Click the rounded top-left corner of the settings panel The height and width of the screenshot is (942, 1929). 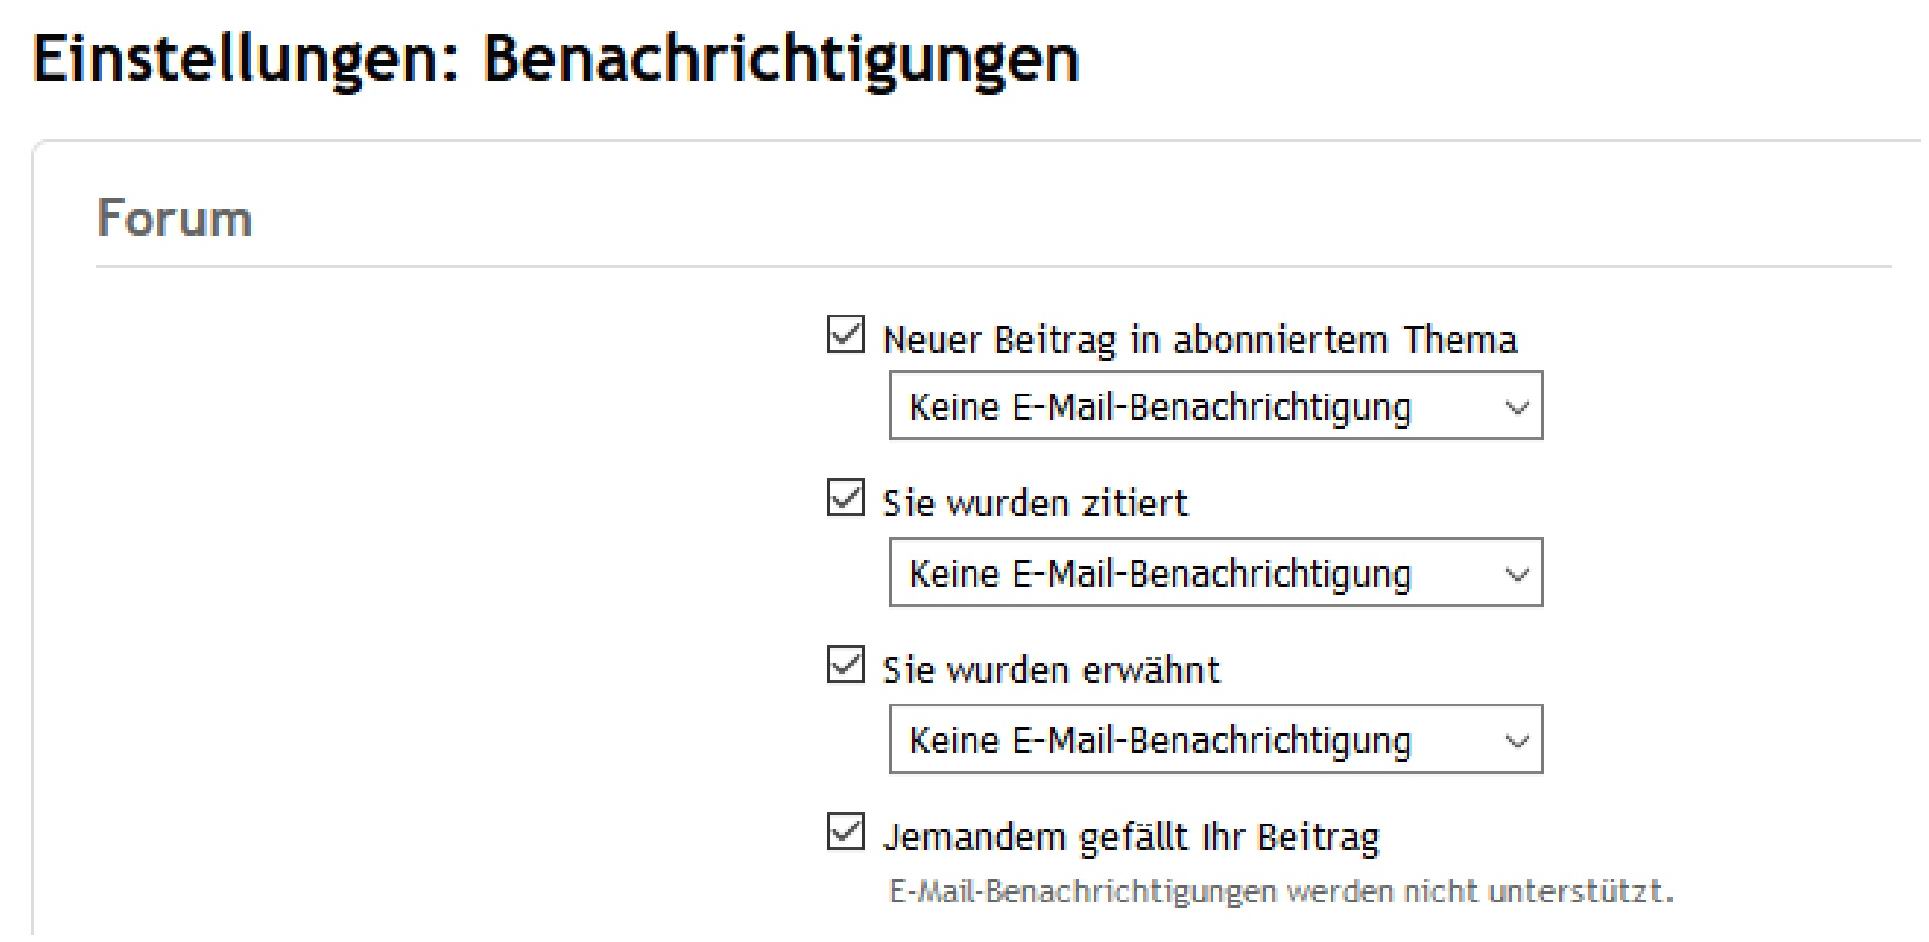[x=40, y=150]
